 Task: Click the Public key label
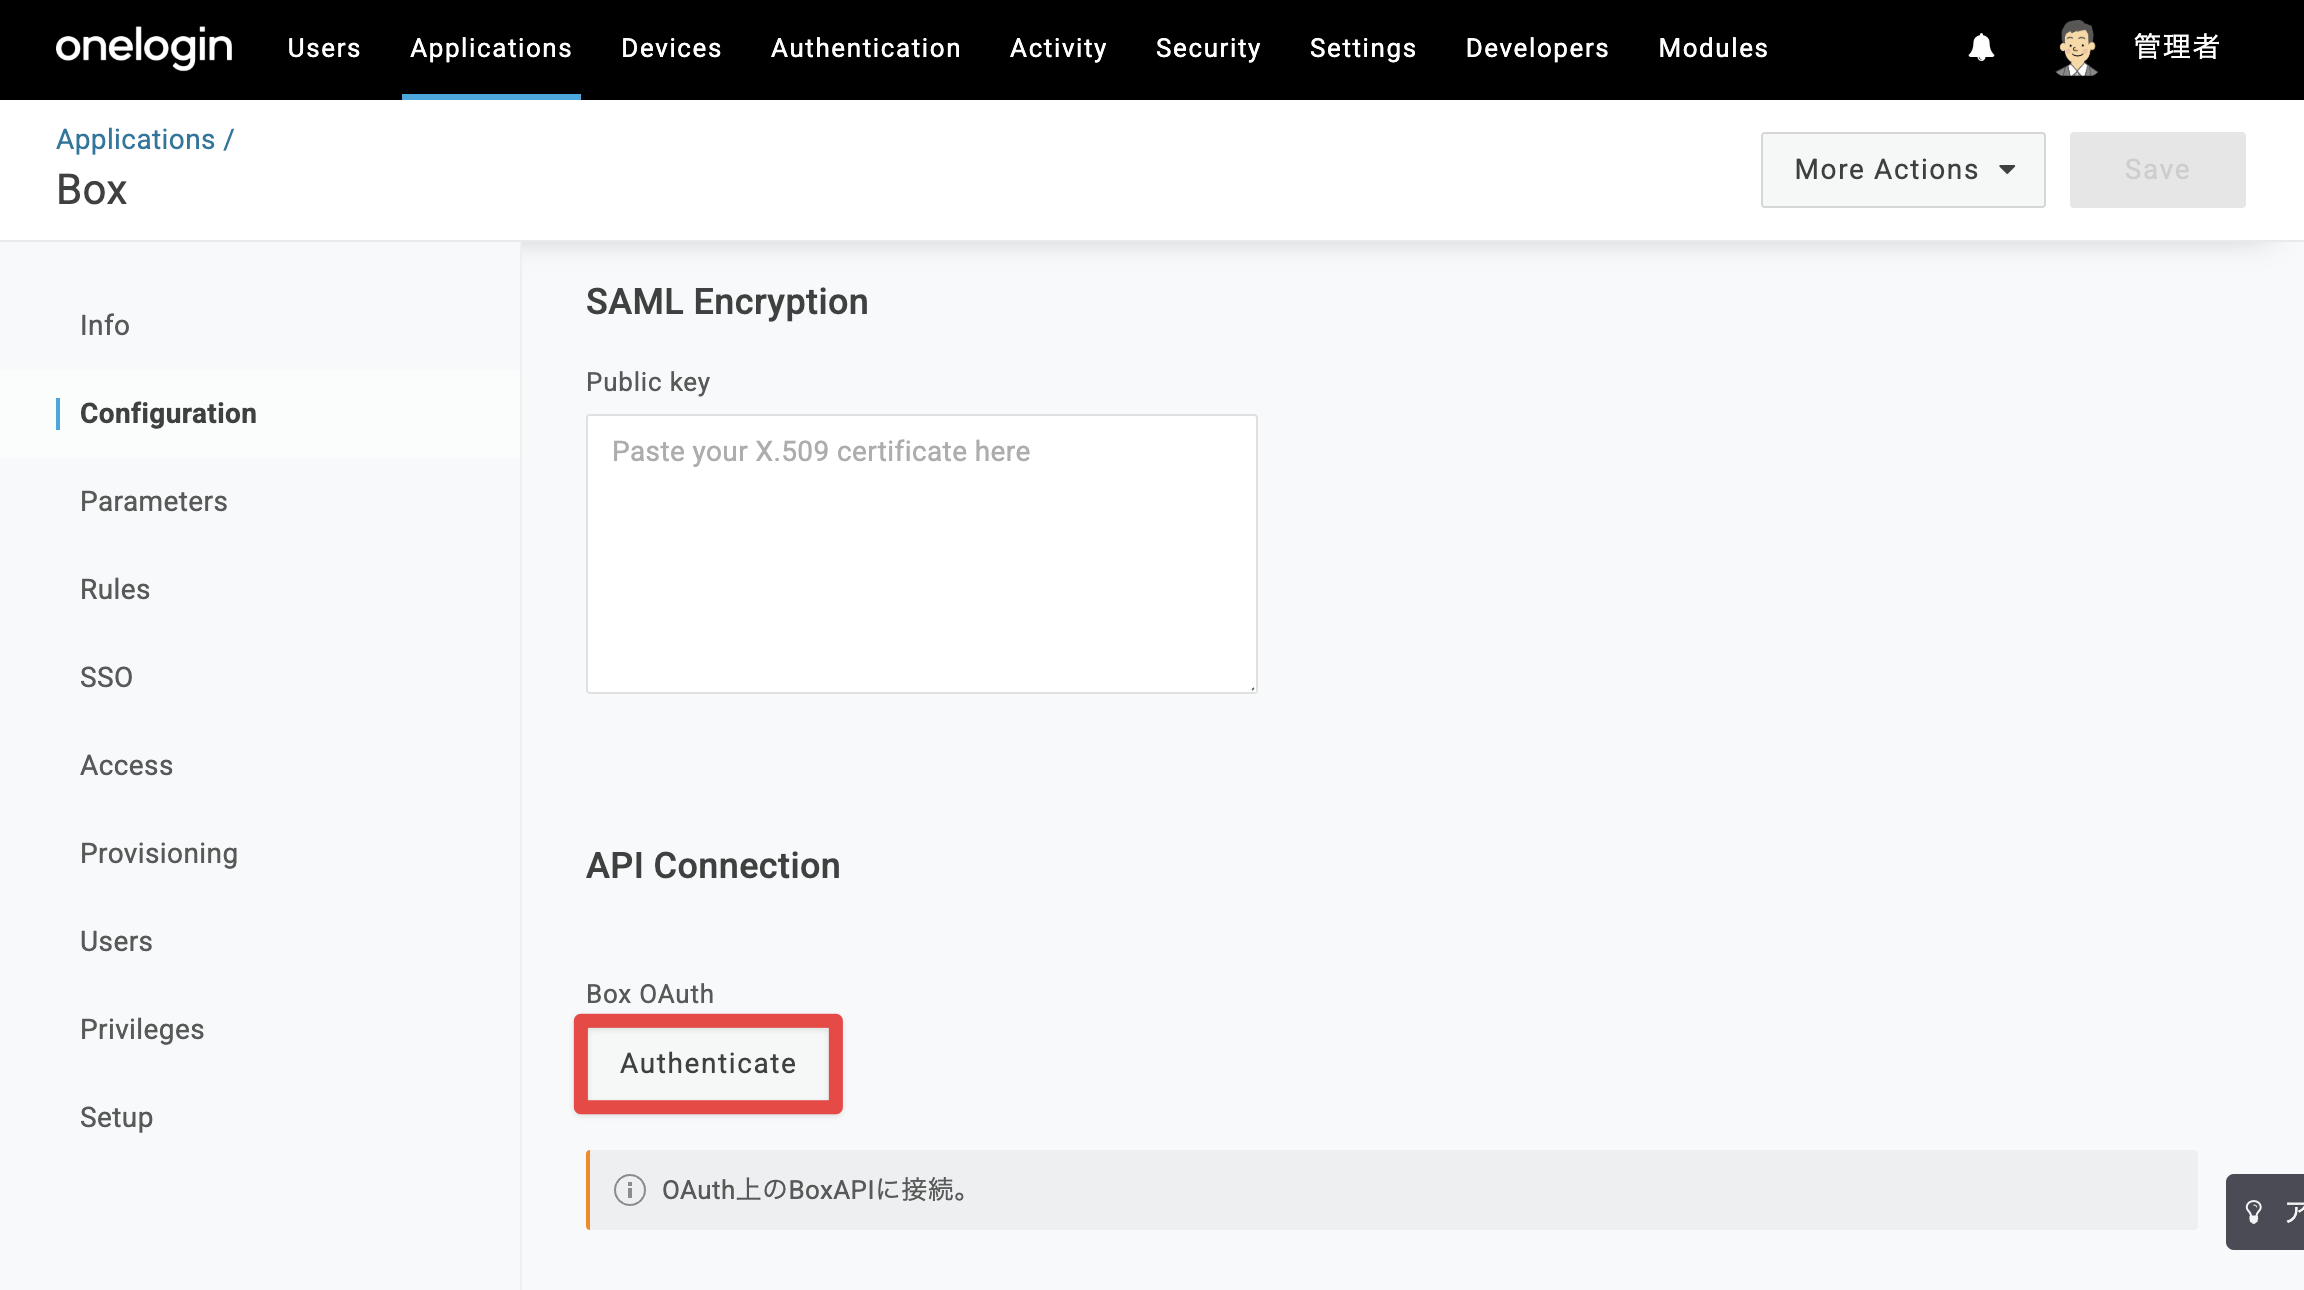(x=648, y=382)
